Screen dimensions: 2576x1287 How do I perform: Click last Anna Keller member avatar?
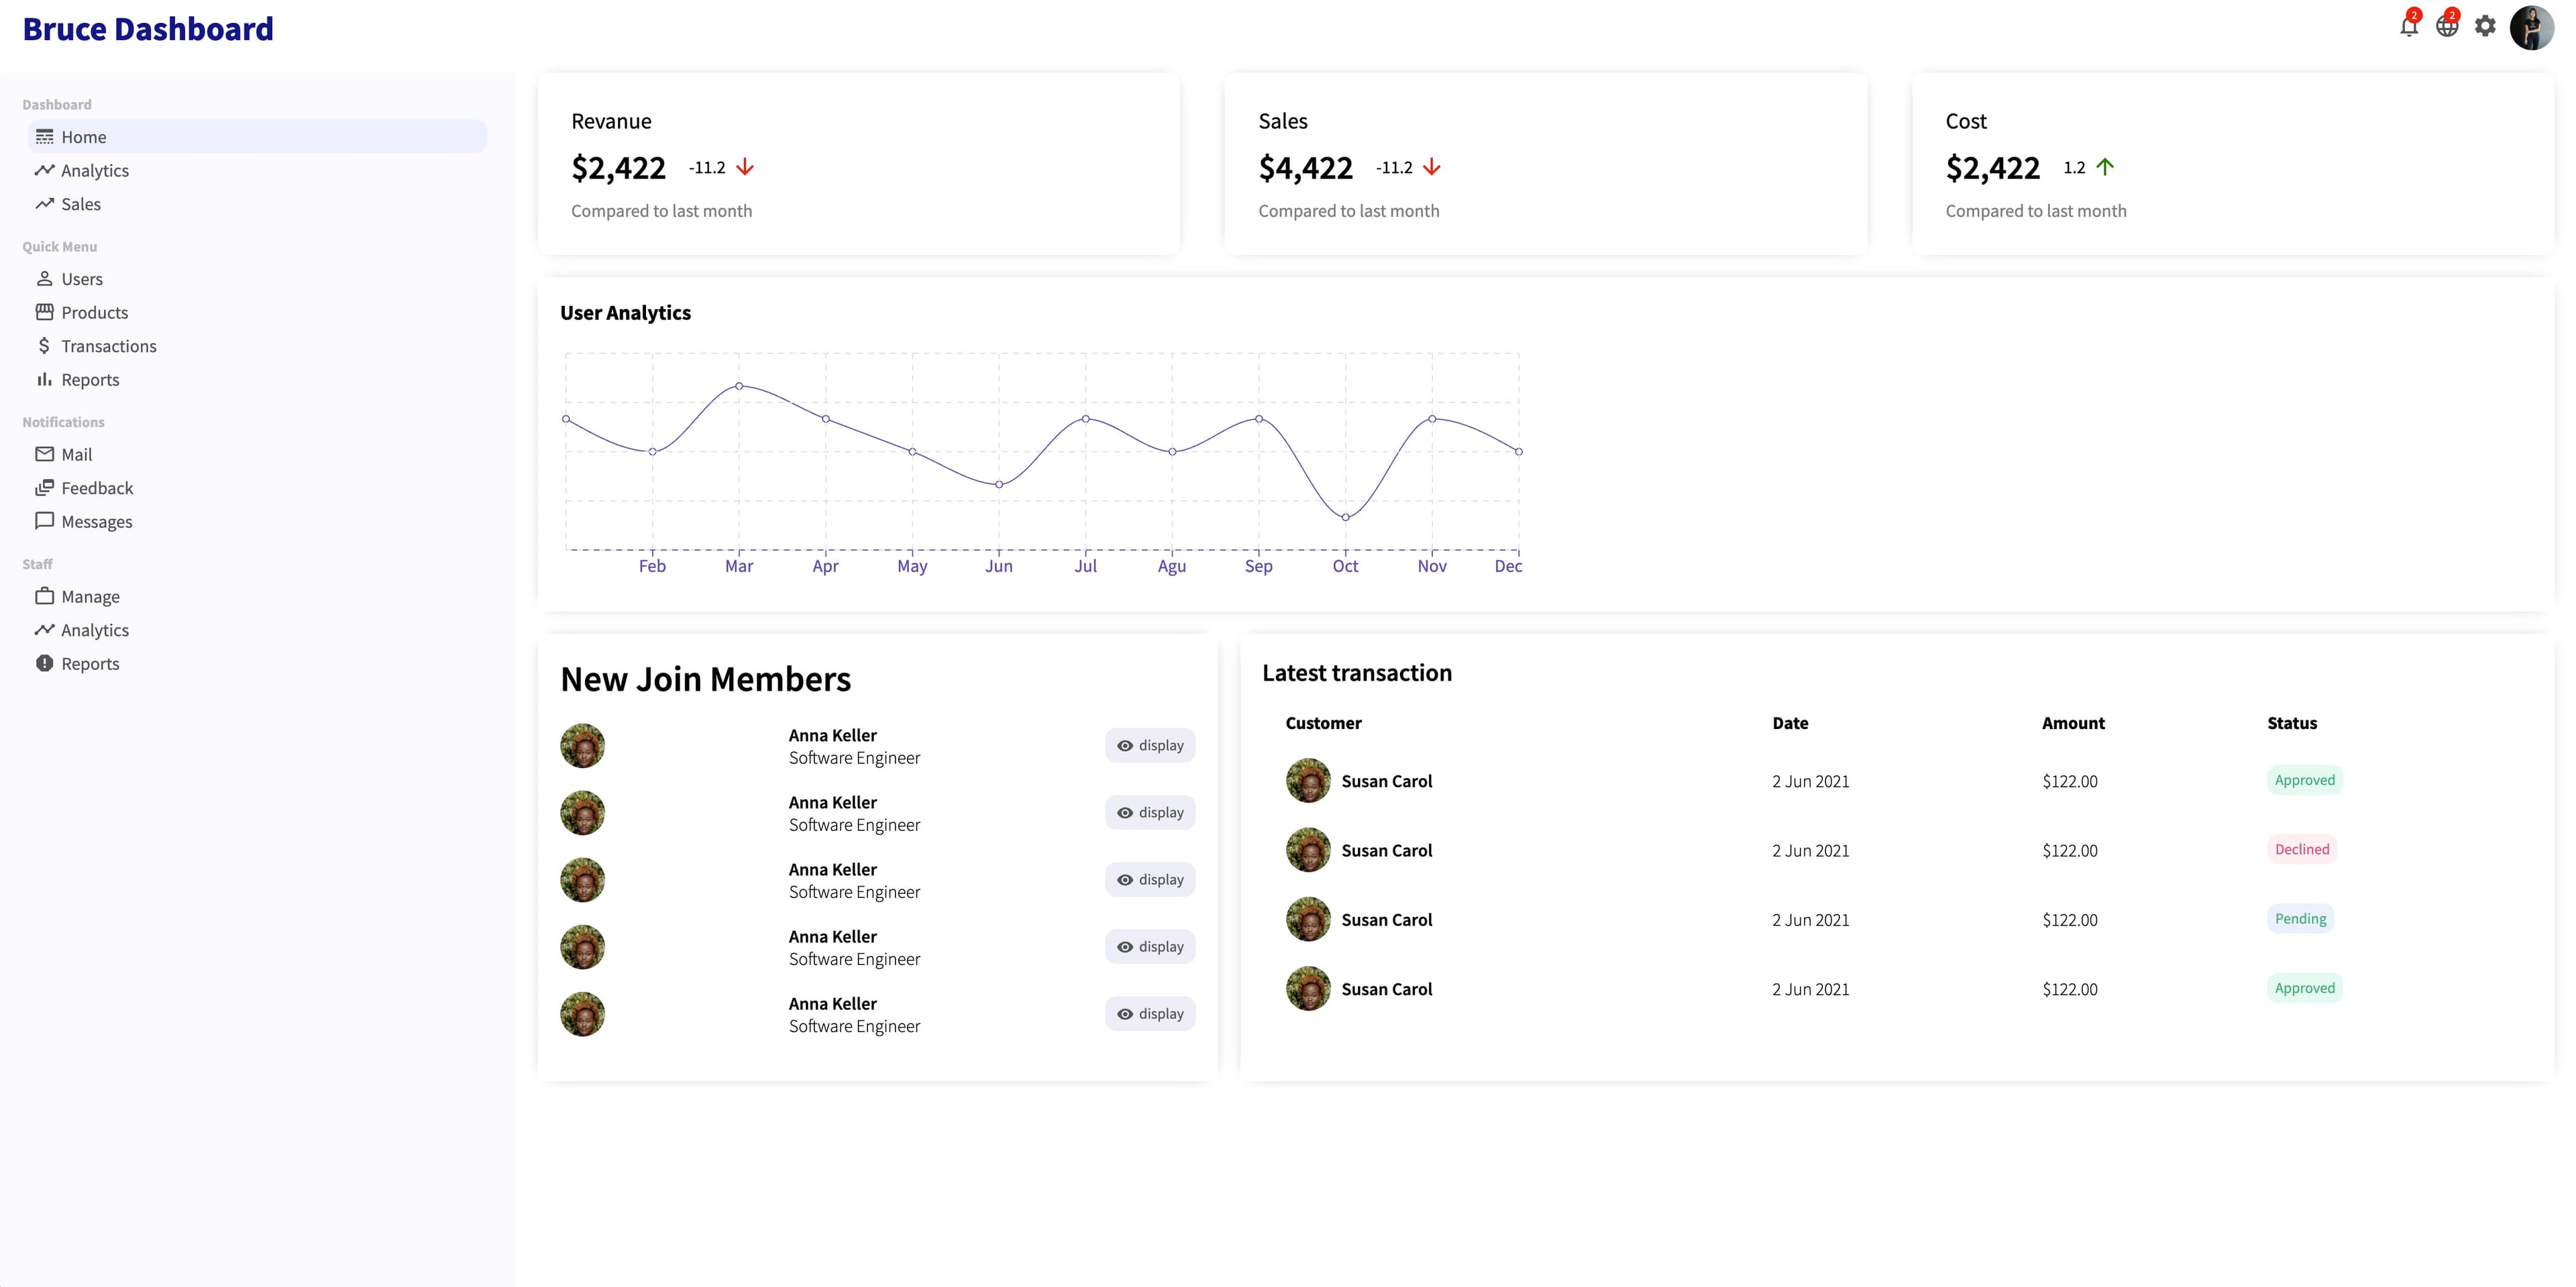(583, 1014)
